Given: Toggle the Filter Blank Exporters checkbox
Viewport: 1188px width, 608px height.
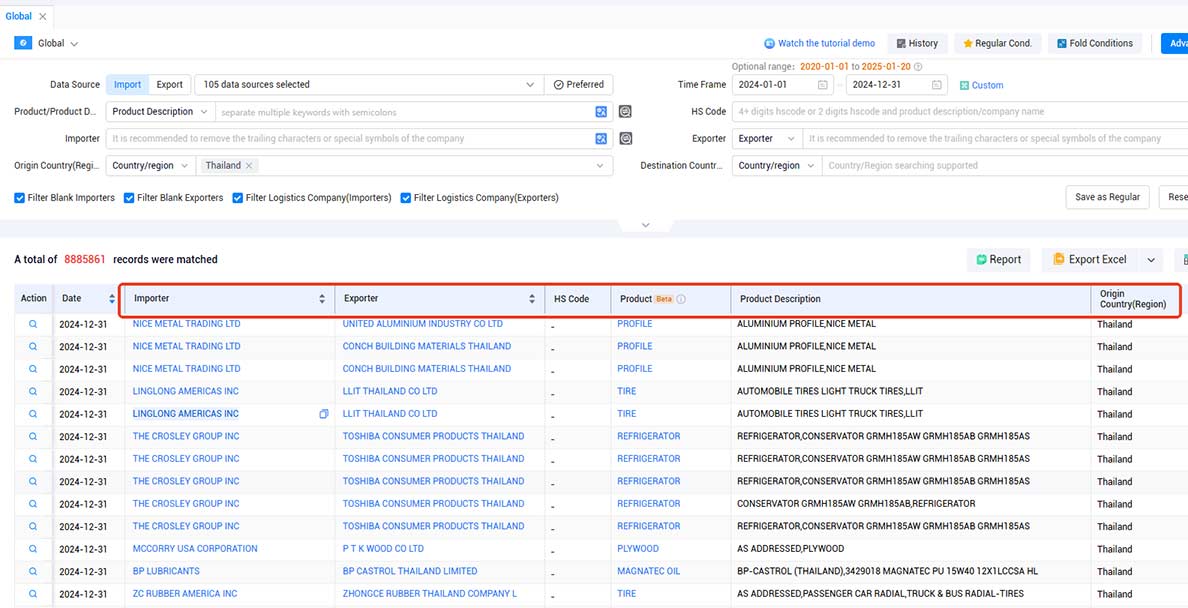Looking at the screenshot, I should click(x=130, y=198).
